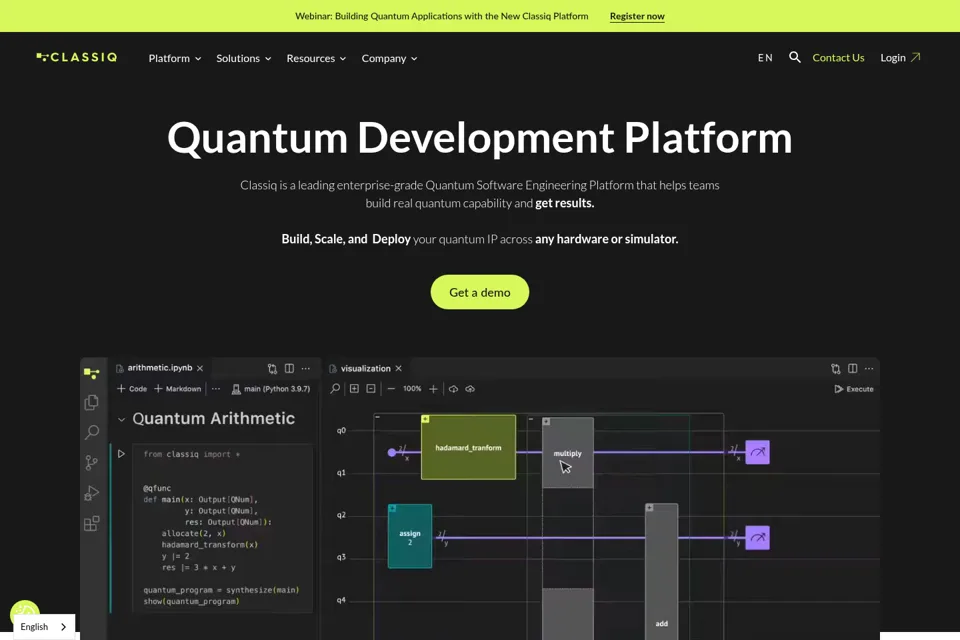Click measurement gate icon on x wire
The image size is (960, 640).
757,453
